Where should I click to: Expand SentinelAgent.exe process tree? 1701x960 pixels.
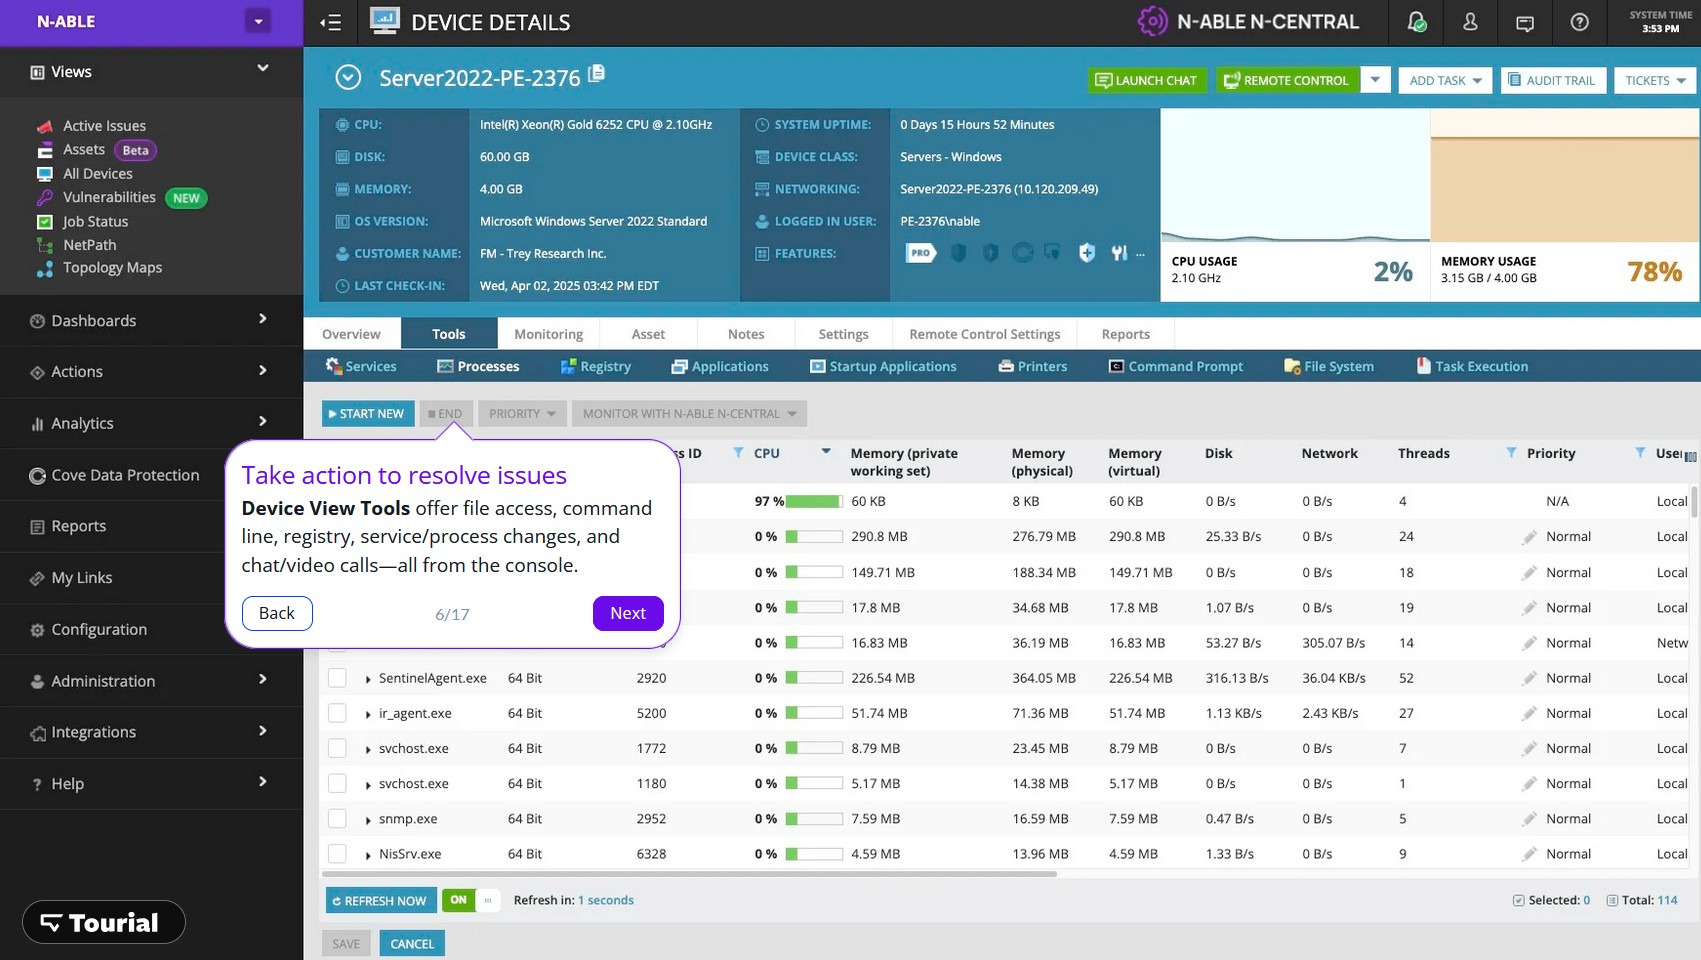point(368,679)
